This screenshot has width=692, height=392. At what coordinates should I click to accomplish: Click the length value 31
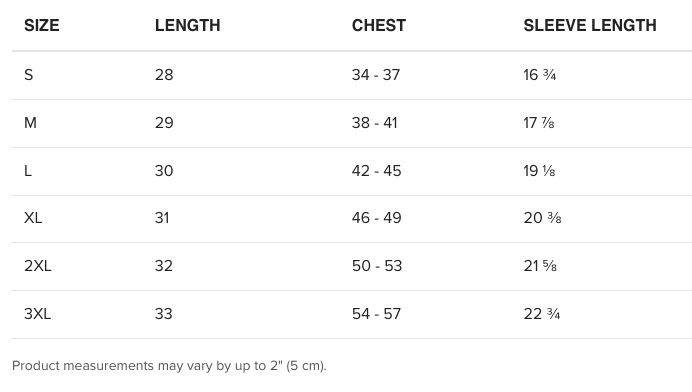click(x=162, y=218)
